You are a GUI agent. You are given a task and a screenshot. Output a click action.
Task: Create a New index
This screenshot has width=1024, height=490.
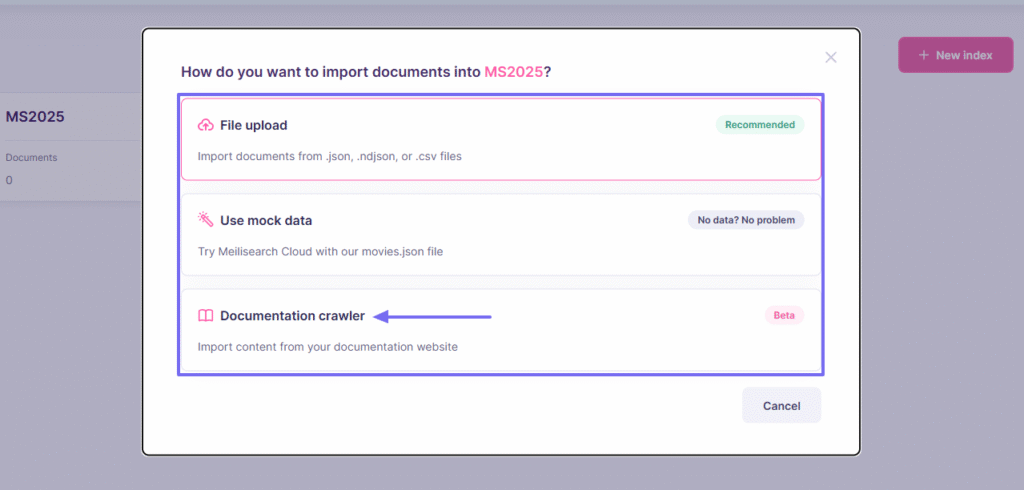tap(956, 55)
